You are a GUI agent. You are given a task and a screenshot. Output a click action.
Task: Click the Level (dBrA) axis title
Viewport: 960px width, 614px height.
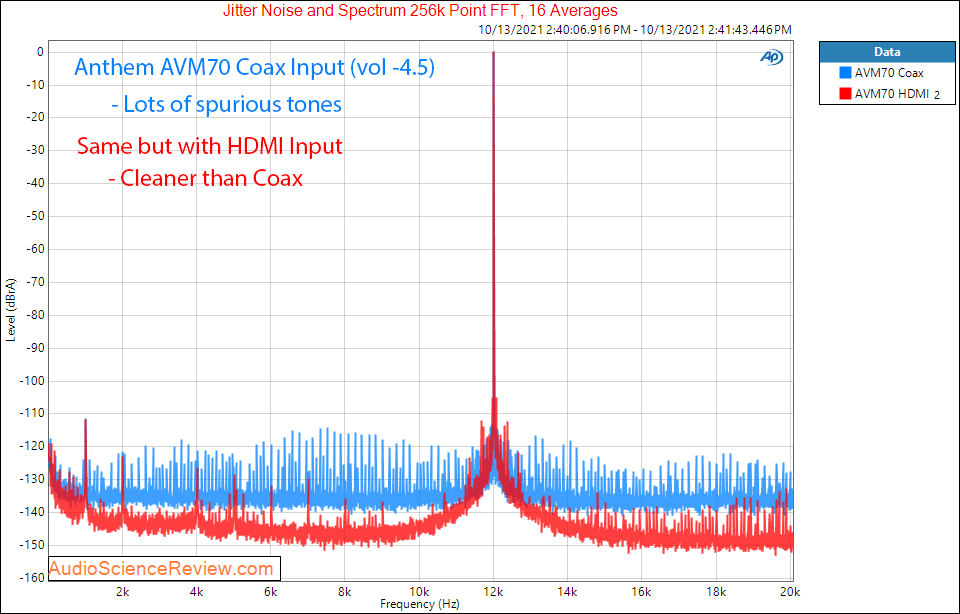pyautogui.click(x=10, y=310)
